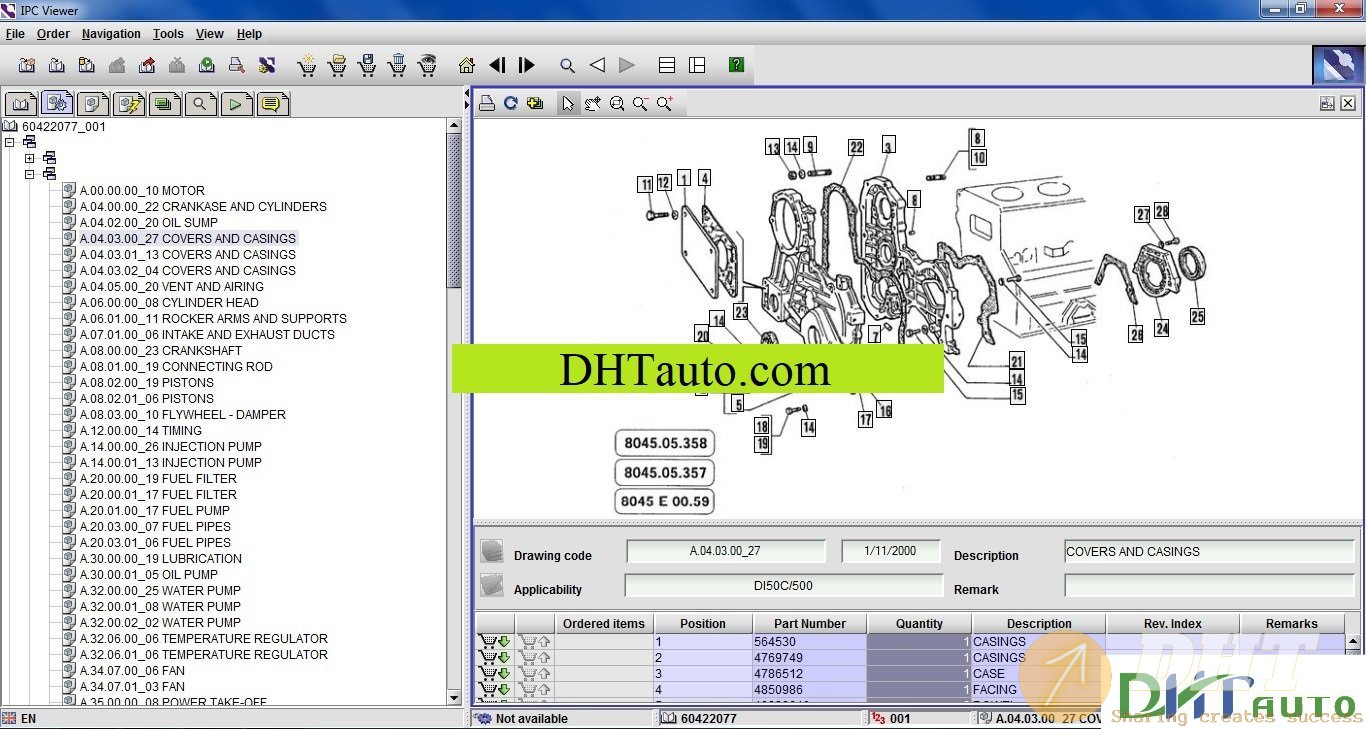The image size is (1366, 729).
Task: Add part 564530 to cart with the green arrow cart icon
Action: (495, 642)
